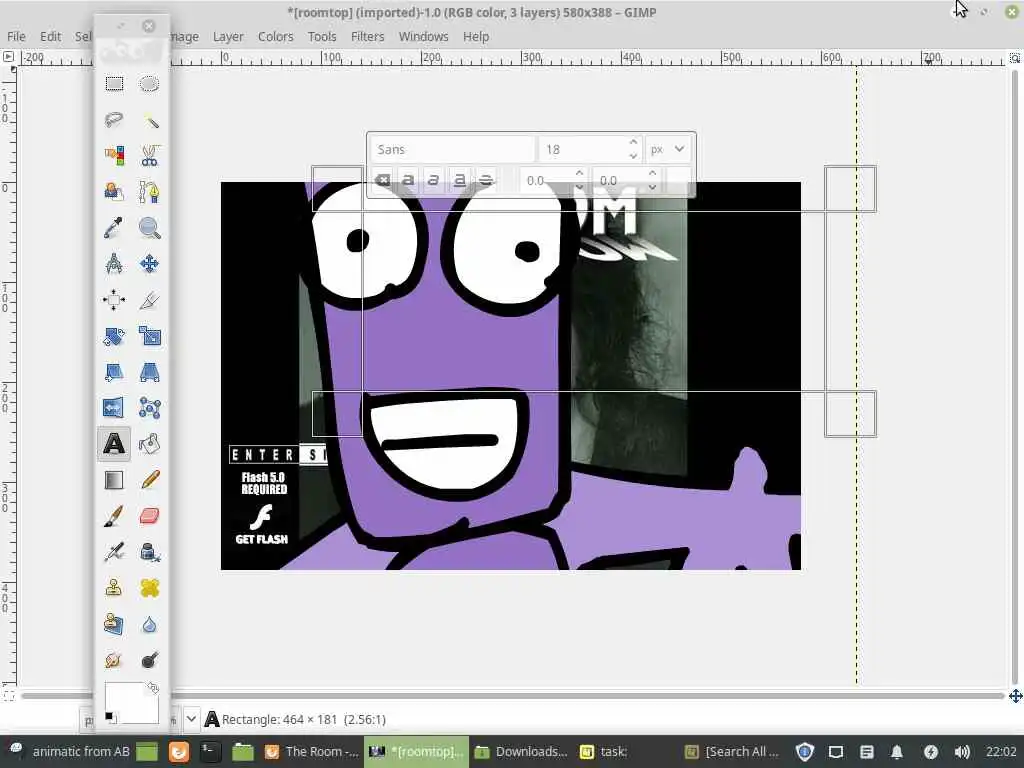This screenshot has width=1024, height=768.
Task: Click the canvas navigation cross icon
Action: pyautogui.click(x=1015, y=696)
